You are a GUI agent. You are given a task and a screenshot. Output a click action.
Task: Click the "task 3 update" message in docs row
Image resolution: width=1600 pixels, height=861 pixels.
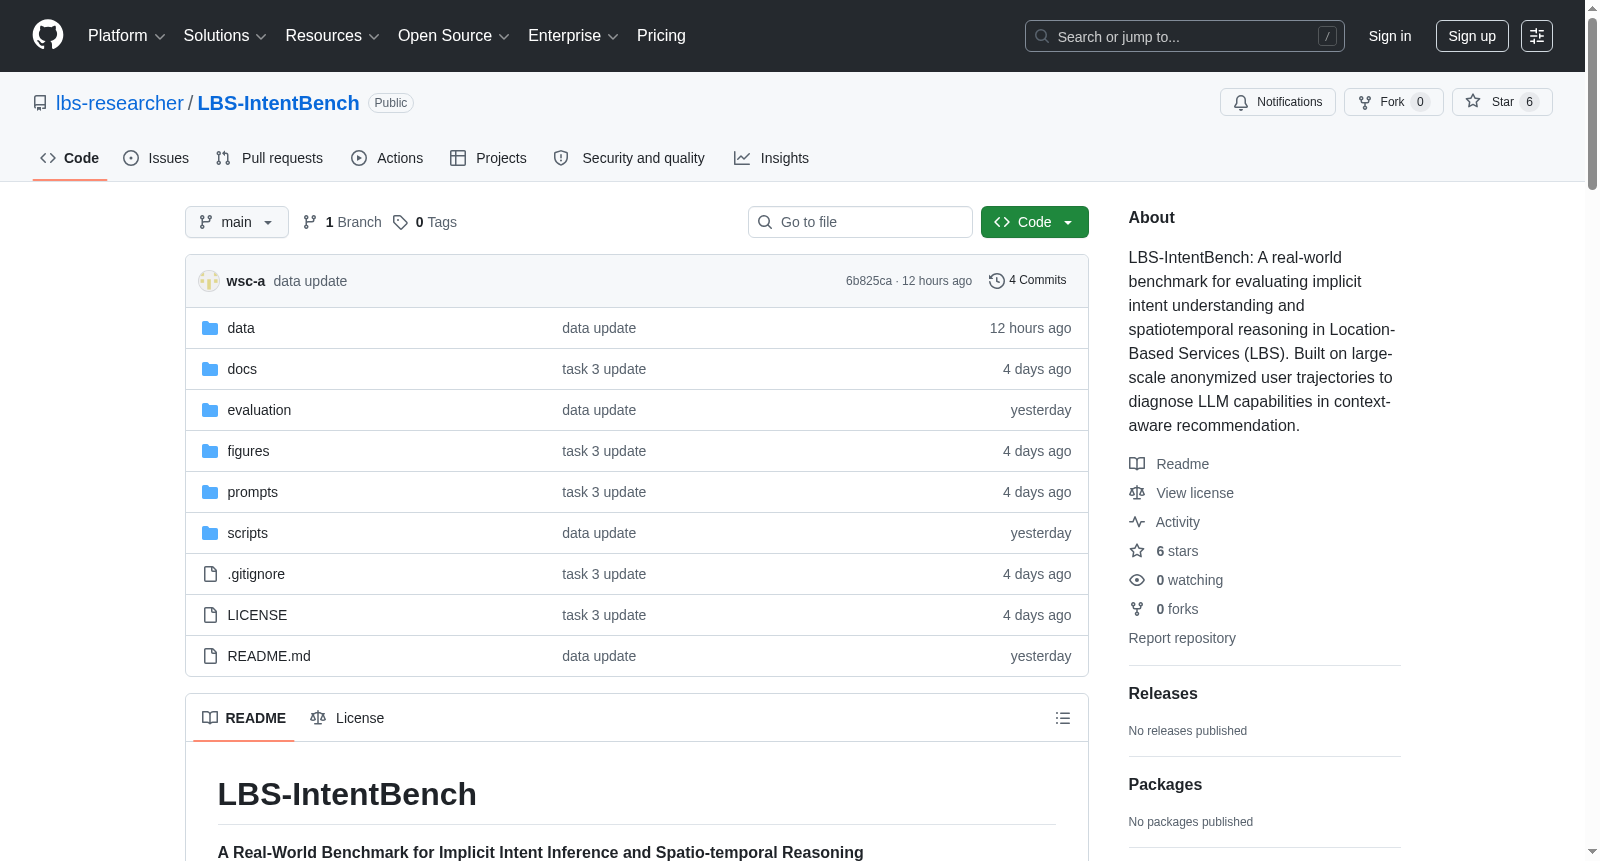point(604,369)
